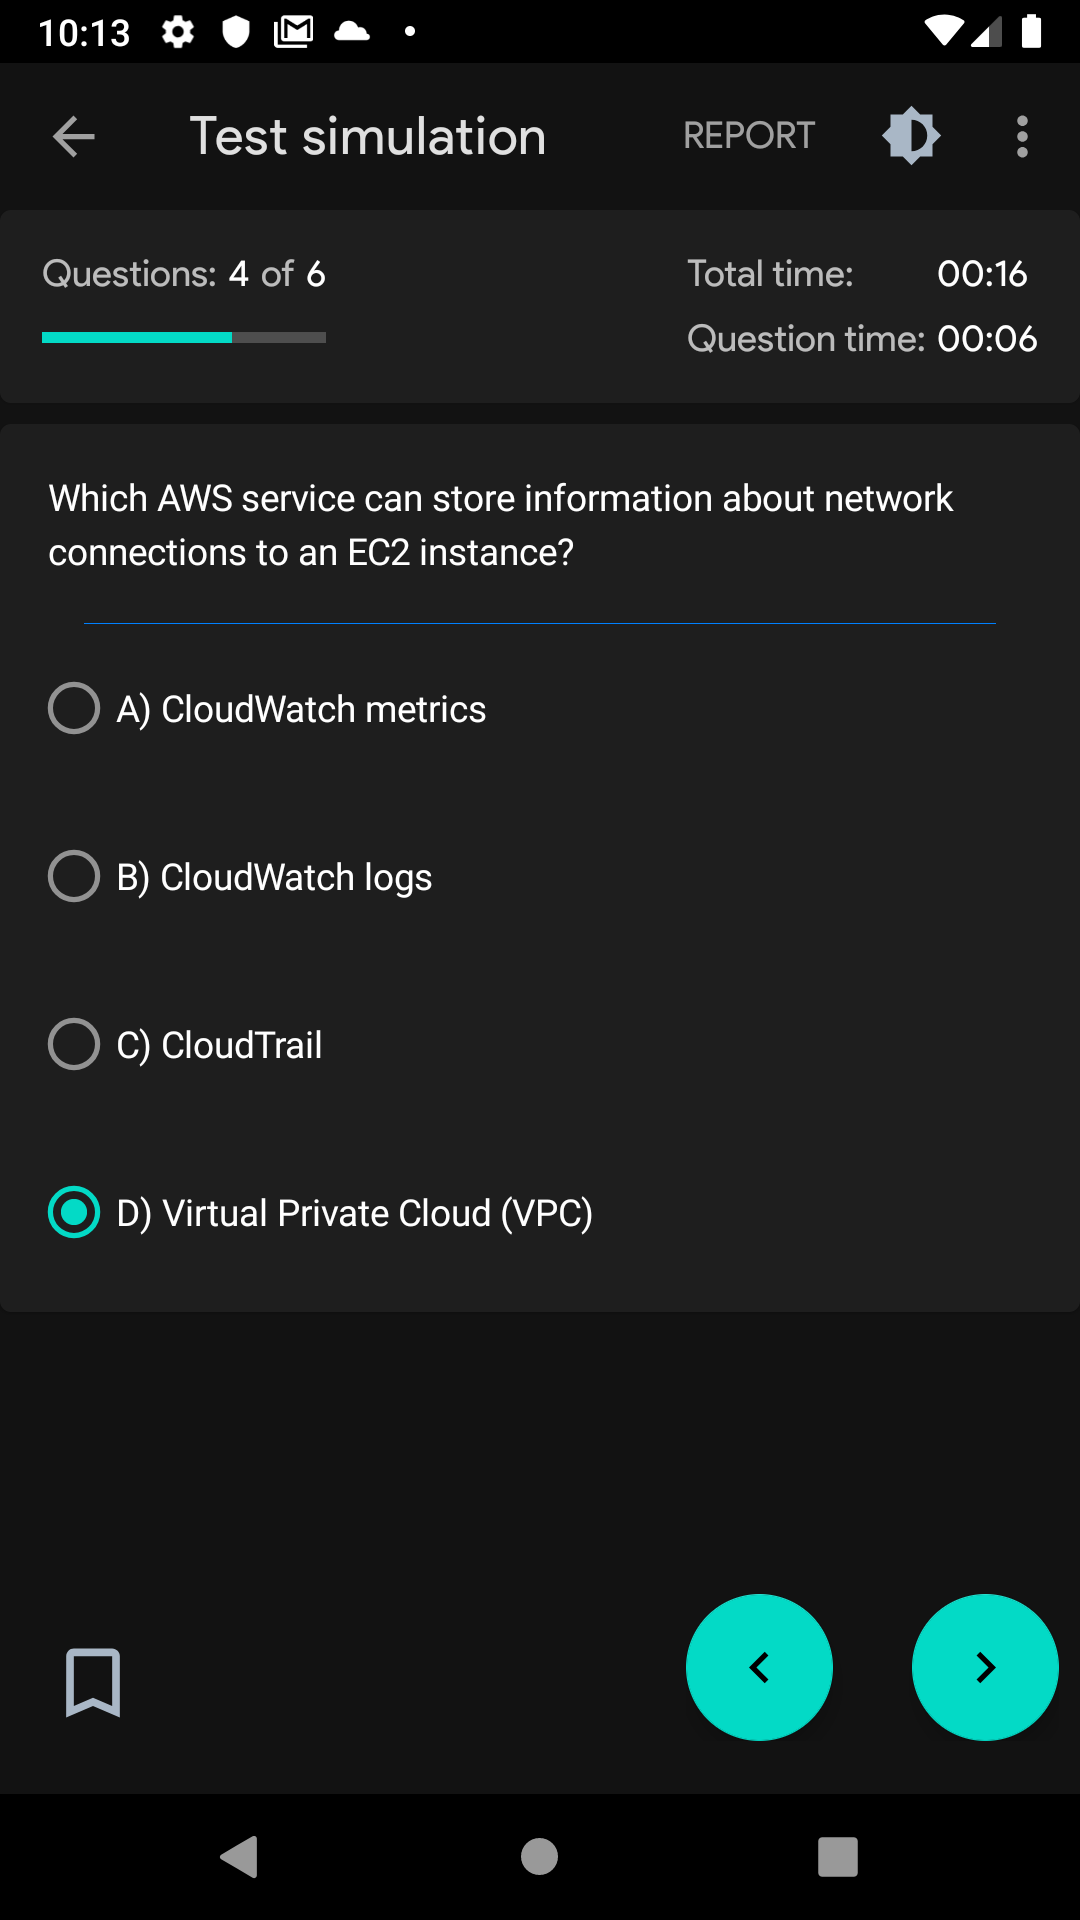Bookmark this question
Viewport: 1080px width, 1920px height.
(93, 1682)
